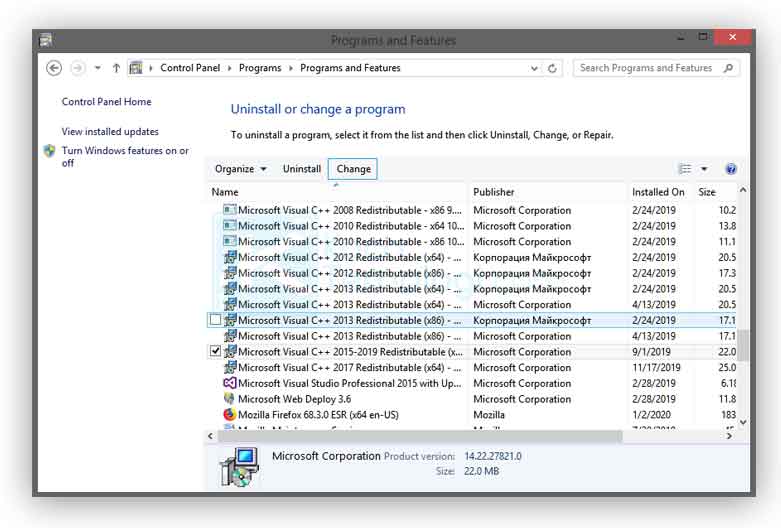Click the Forward navigation arrow
781x528 pixels.
(x=78, y=68)
